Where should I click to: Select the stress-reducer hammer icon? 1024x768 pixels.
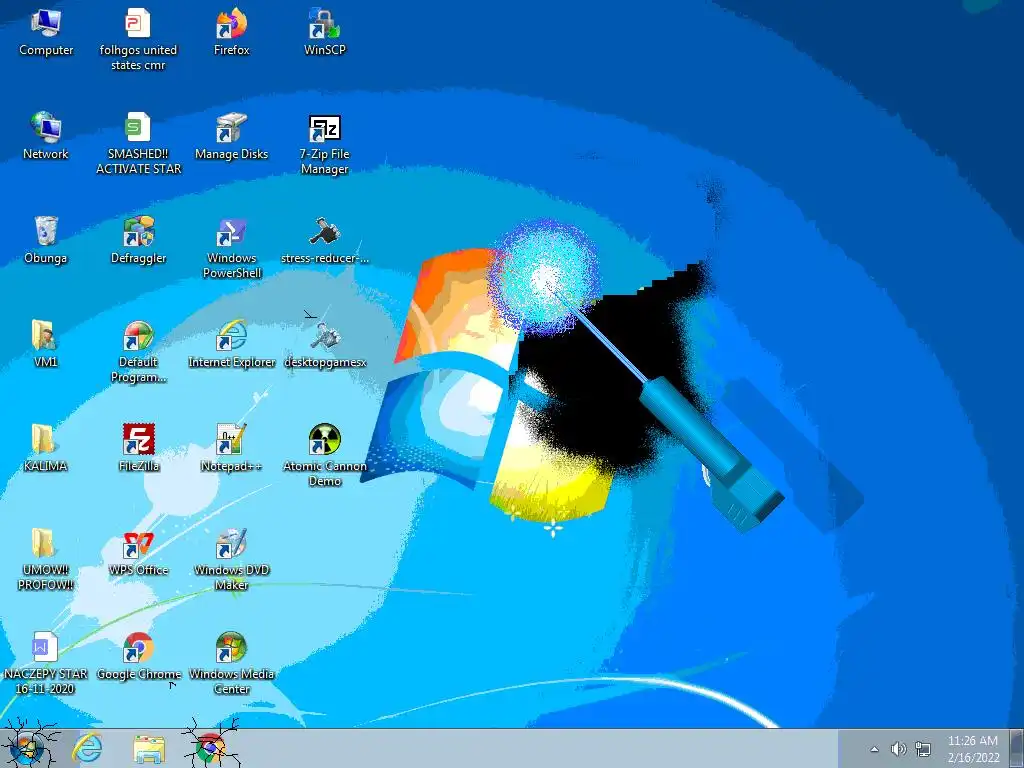click(x=325, y=240)
